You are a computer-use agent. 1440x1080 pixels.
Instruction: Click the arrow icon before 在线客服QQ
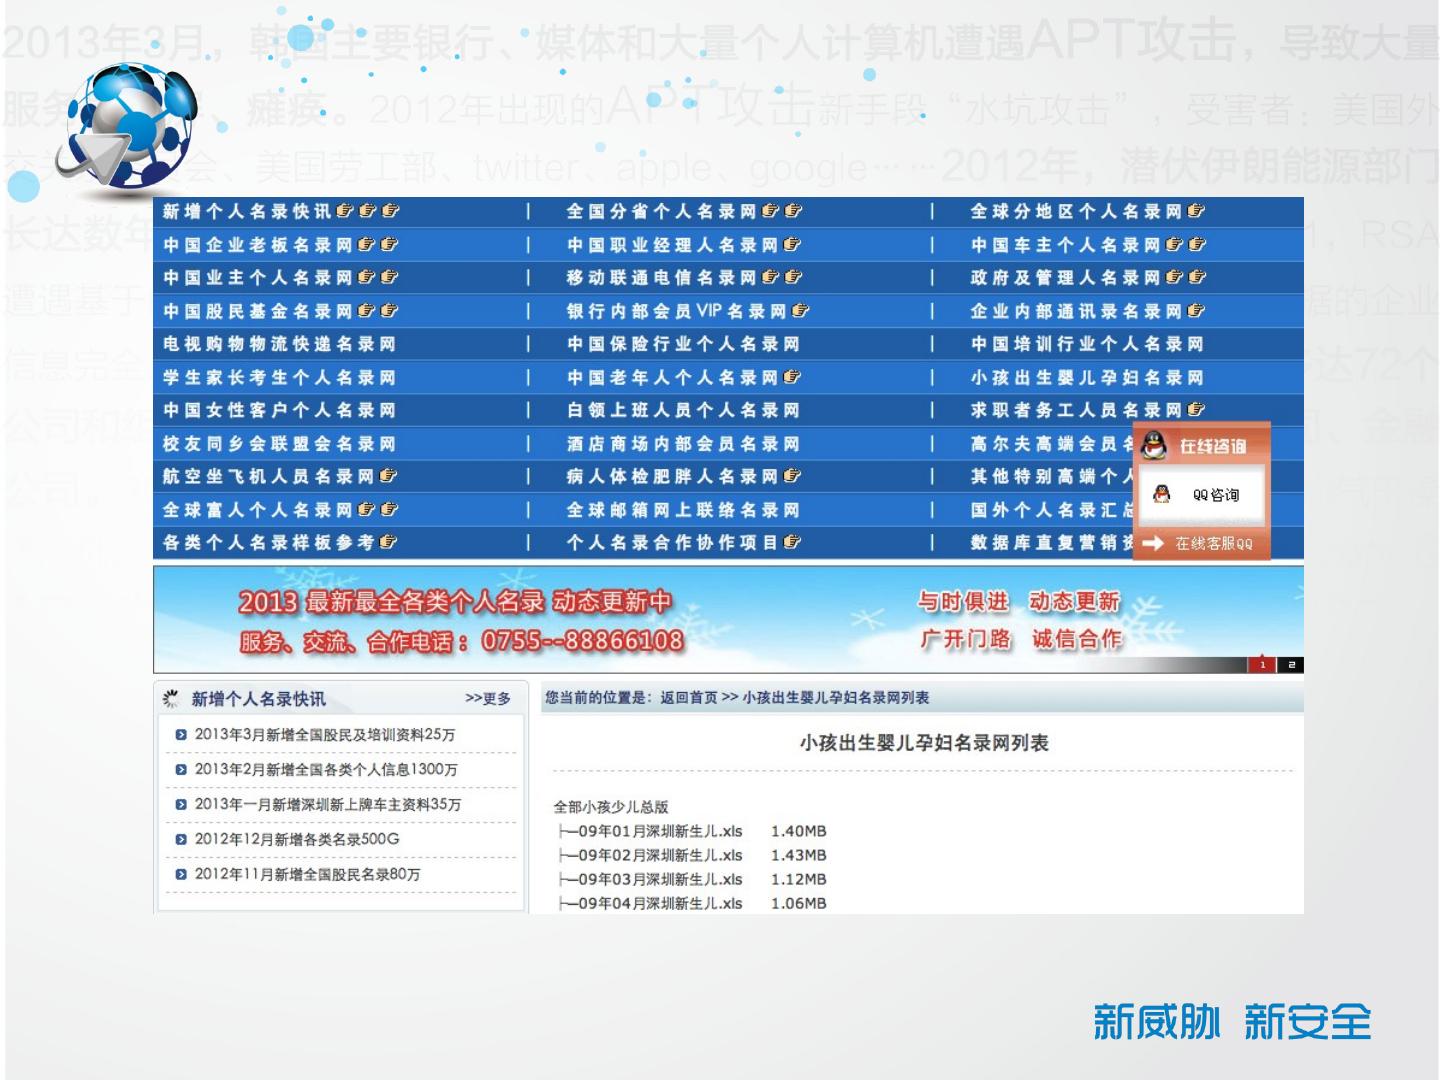(x=1153, y=543)
